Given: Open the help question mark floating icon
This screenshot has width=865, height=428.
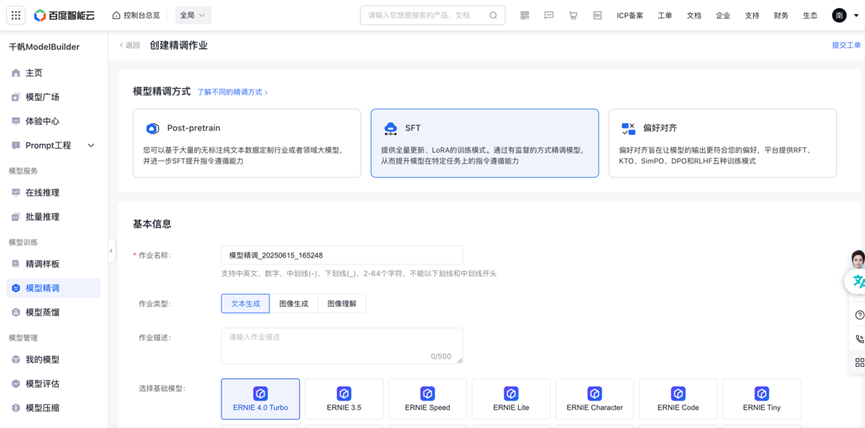Looking at the screenshot, I should tap(859, 315).
